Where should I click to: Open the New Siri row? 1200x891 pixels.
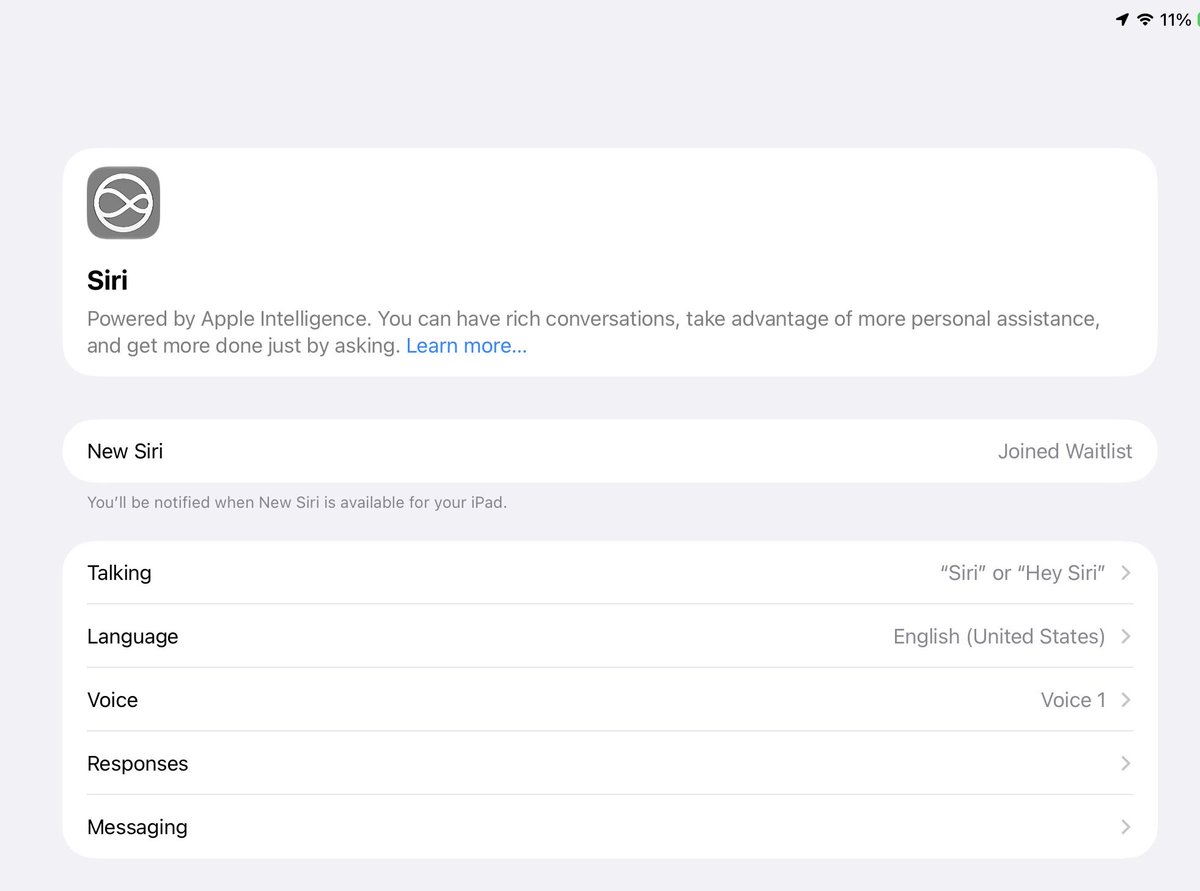click(610, 451)
